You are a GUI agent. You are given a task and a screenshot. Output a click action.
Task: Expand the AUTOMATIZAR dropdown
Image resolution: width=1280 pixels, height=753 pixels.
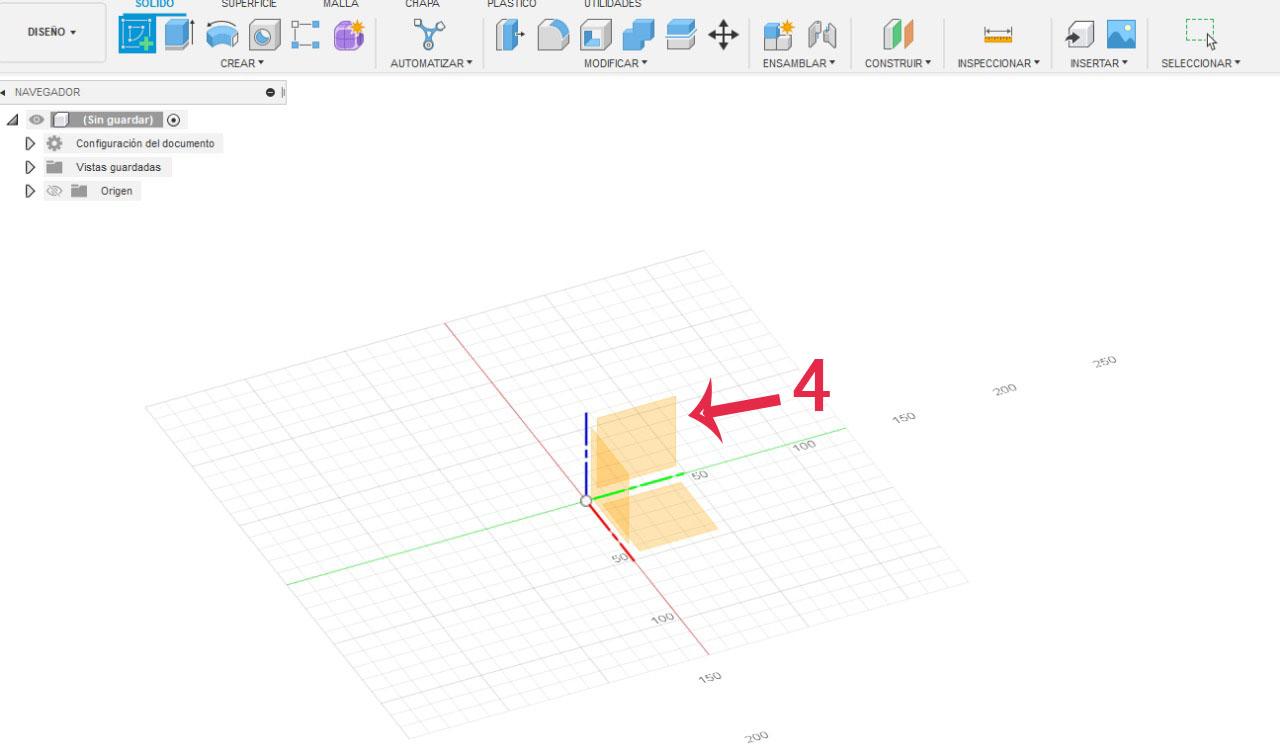(x=431, y=63)
